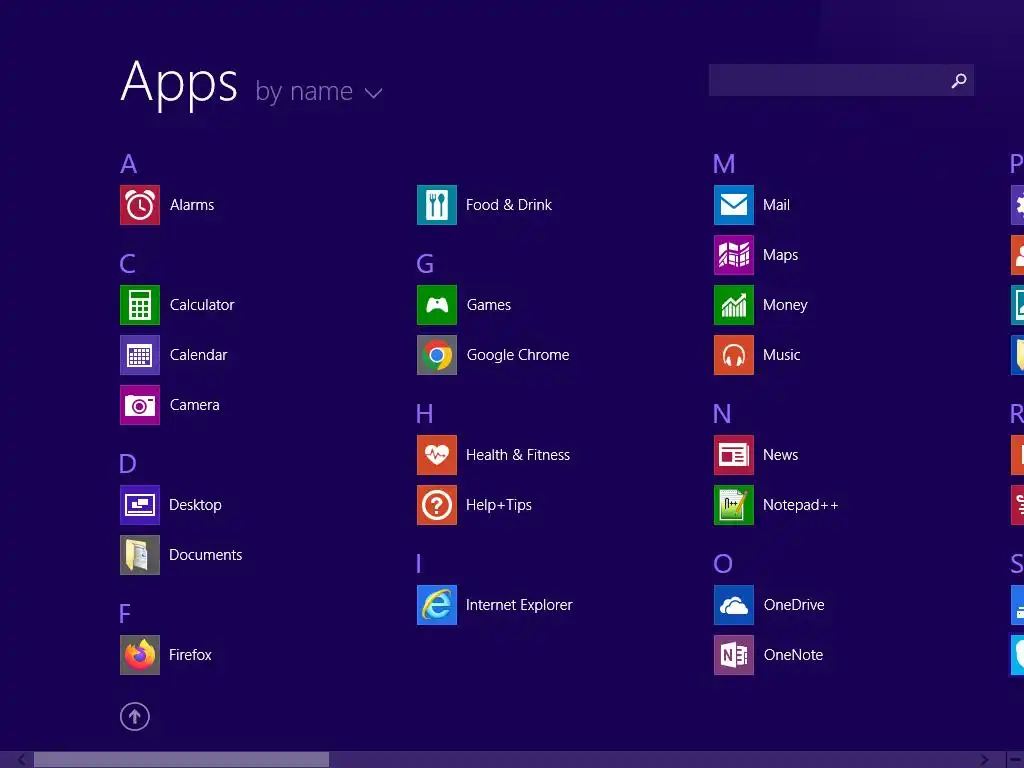Select the letter N group header
This screenshot has width=1024, height=768.
(722, 414)
